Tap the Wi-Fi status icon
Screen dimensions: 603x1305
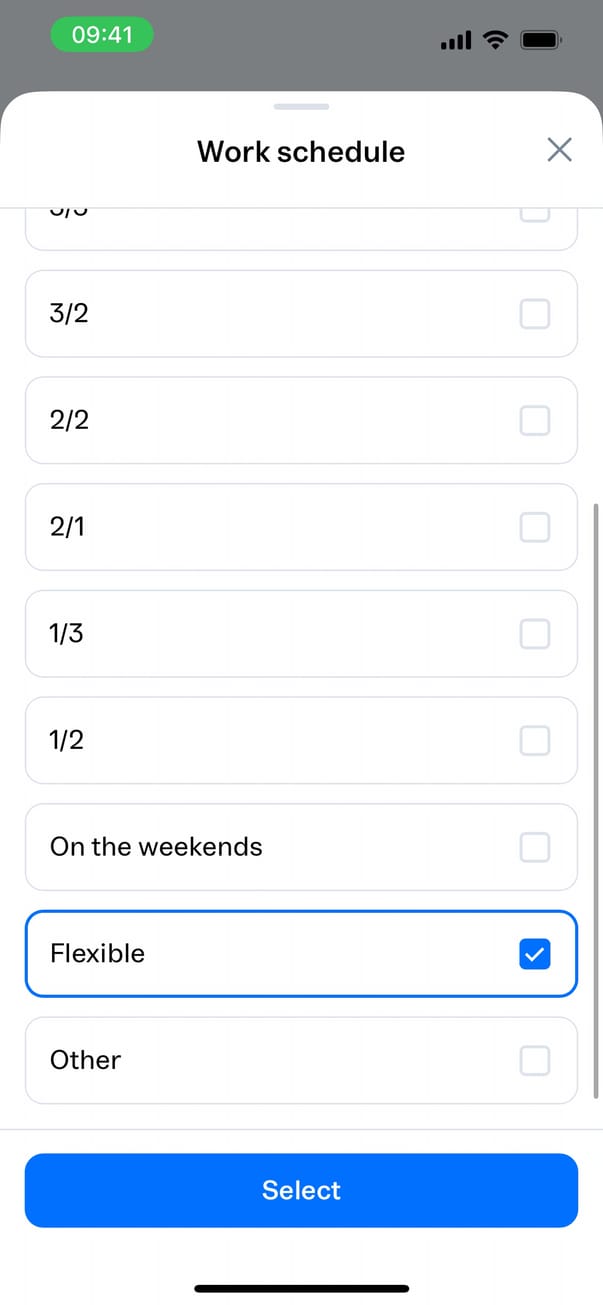click(494, 40)
